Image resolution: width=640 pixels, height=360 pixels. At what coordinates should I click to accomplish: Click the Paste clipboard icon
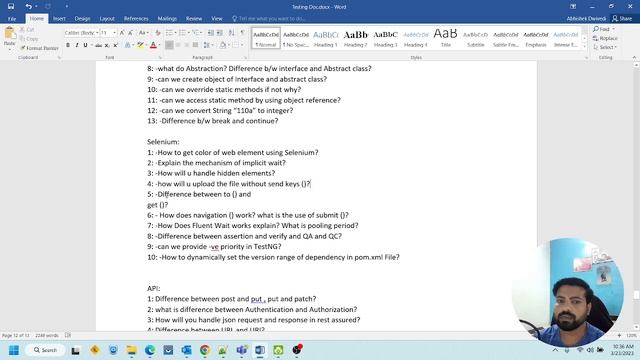coord(9,33)
